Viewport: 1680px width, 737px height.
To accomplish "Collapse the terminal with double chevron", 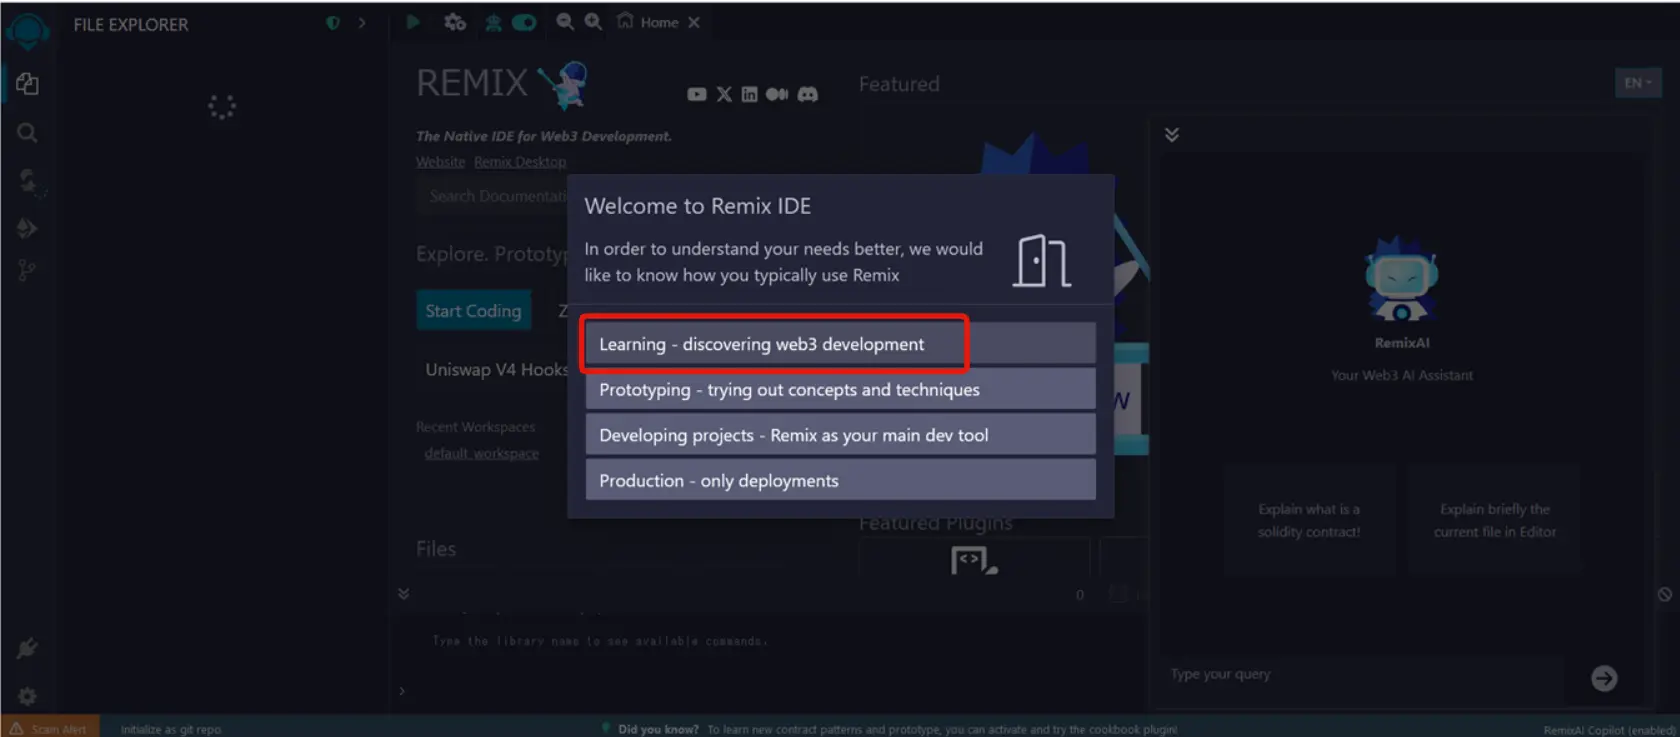I will (x=404, y=593).
